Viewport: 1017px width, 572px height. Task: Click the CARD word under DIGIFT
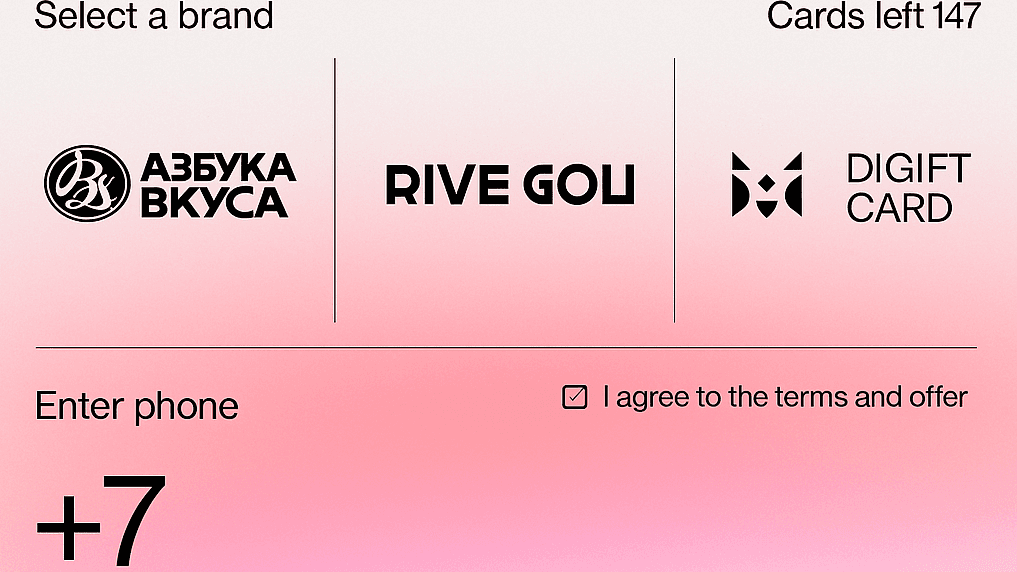tap(899, 208)
